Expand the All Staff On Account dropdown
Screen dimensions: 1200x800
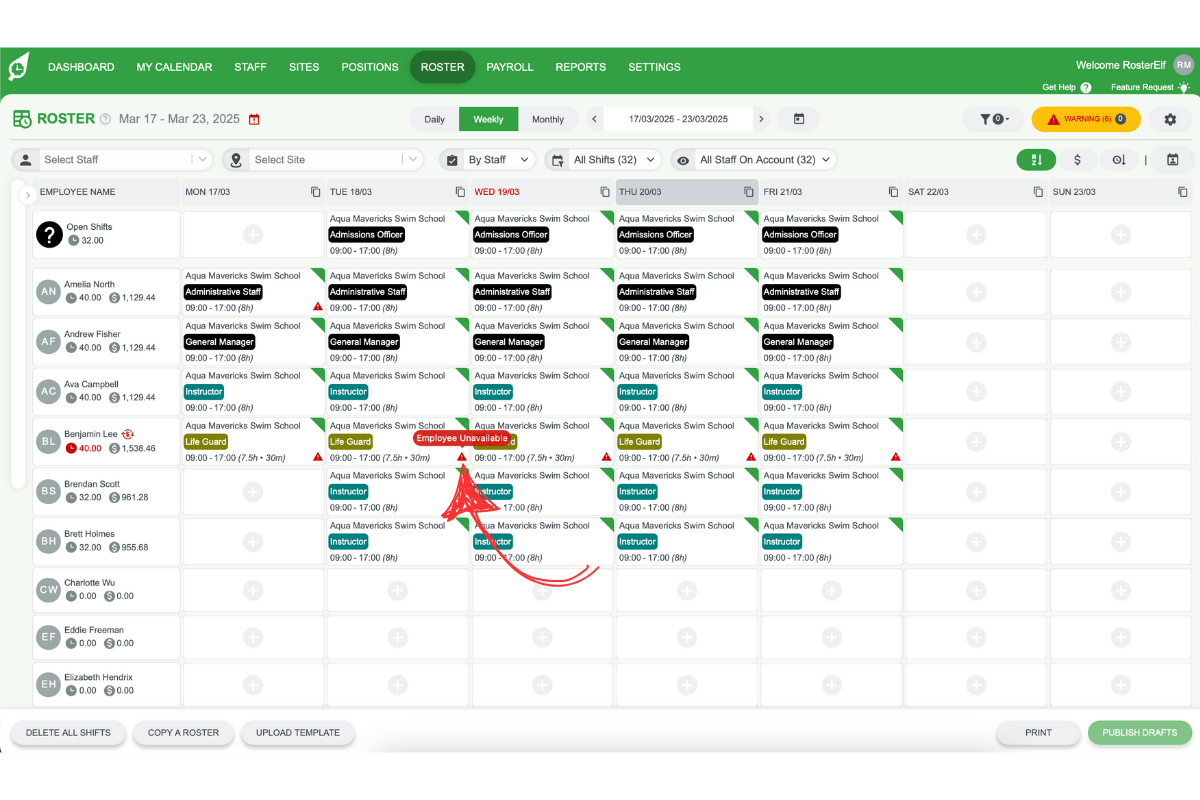(754, 159)
